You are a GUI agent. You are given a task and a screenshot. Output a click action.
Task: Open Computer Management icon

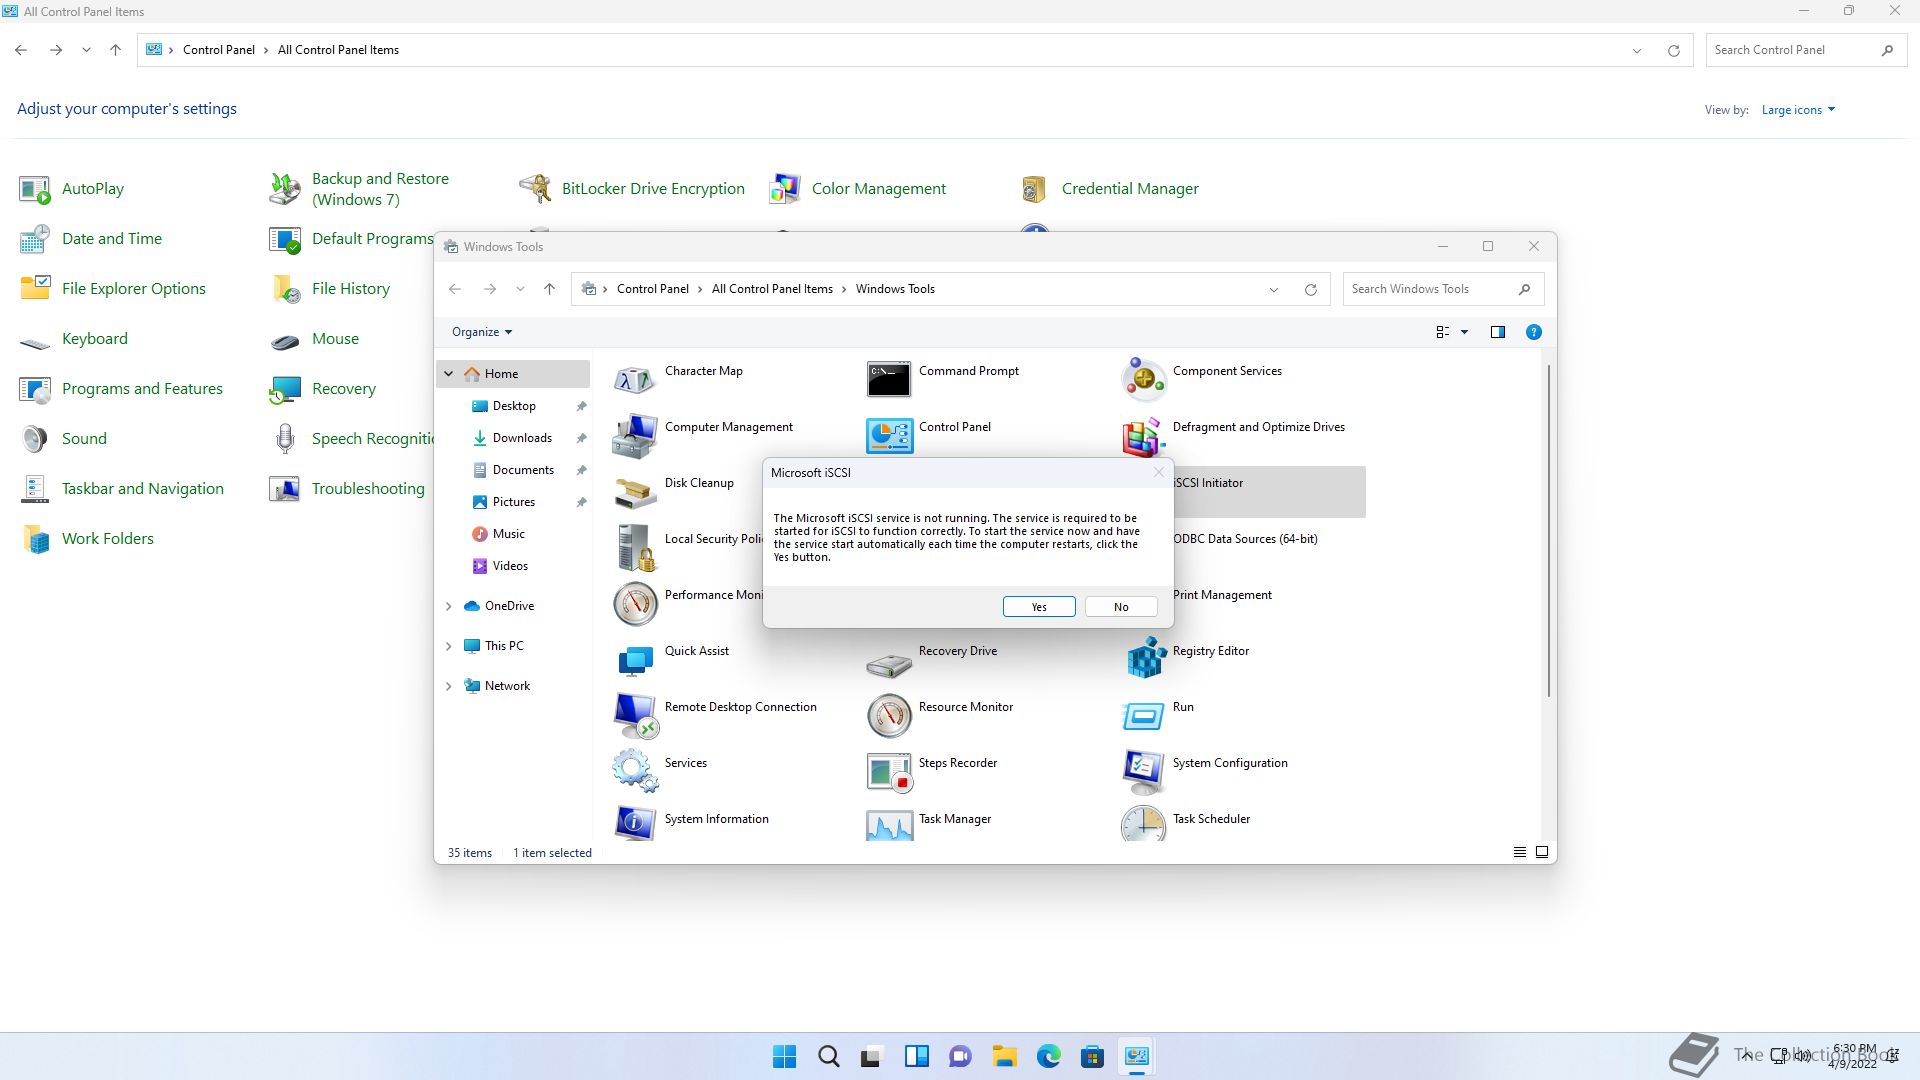635,436
